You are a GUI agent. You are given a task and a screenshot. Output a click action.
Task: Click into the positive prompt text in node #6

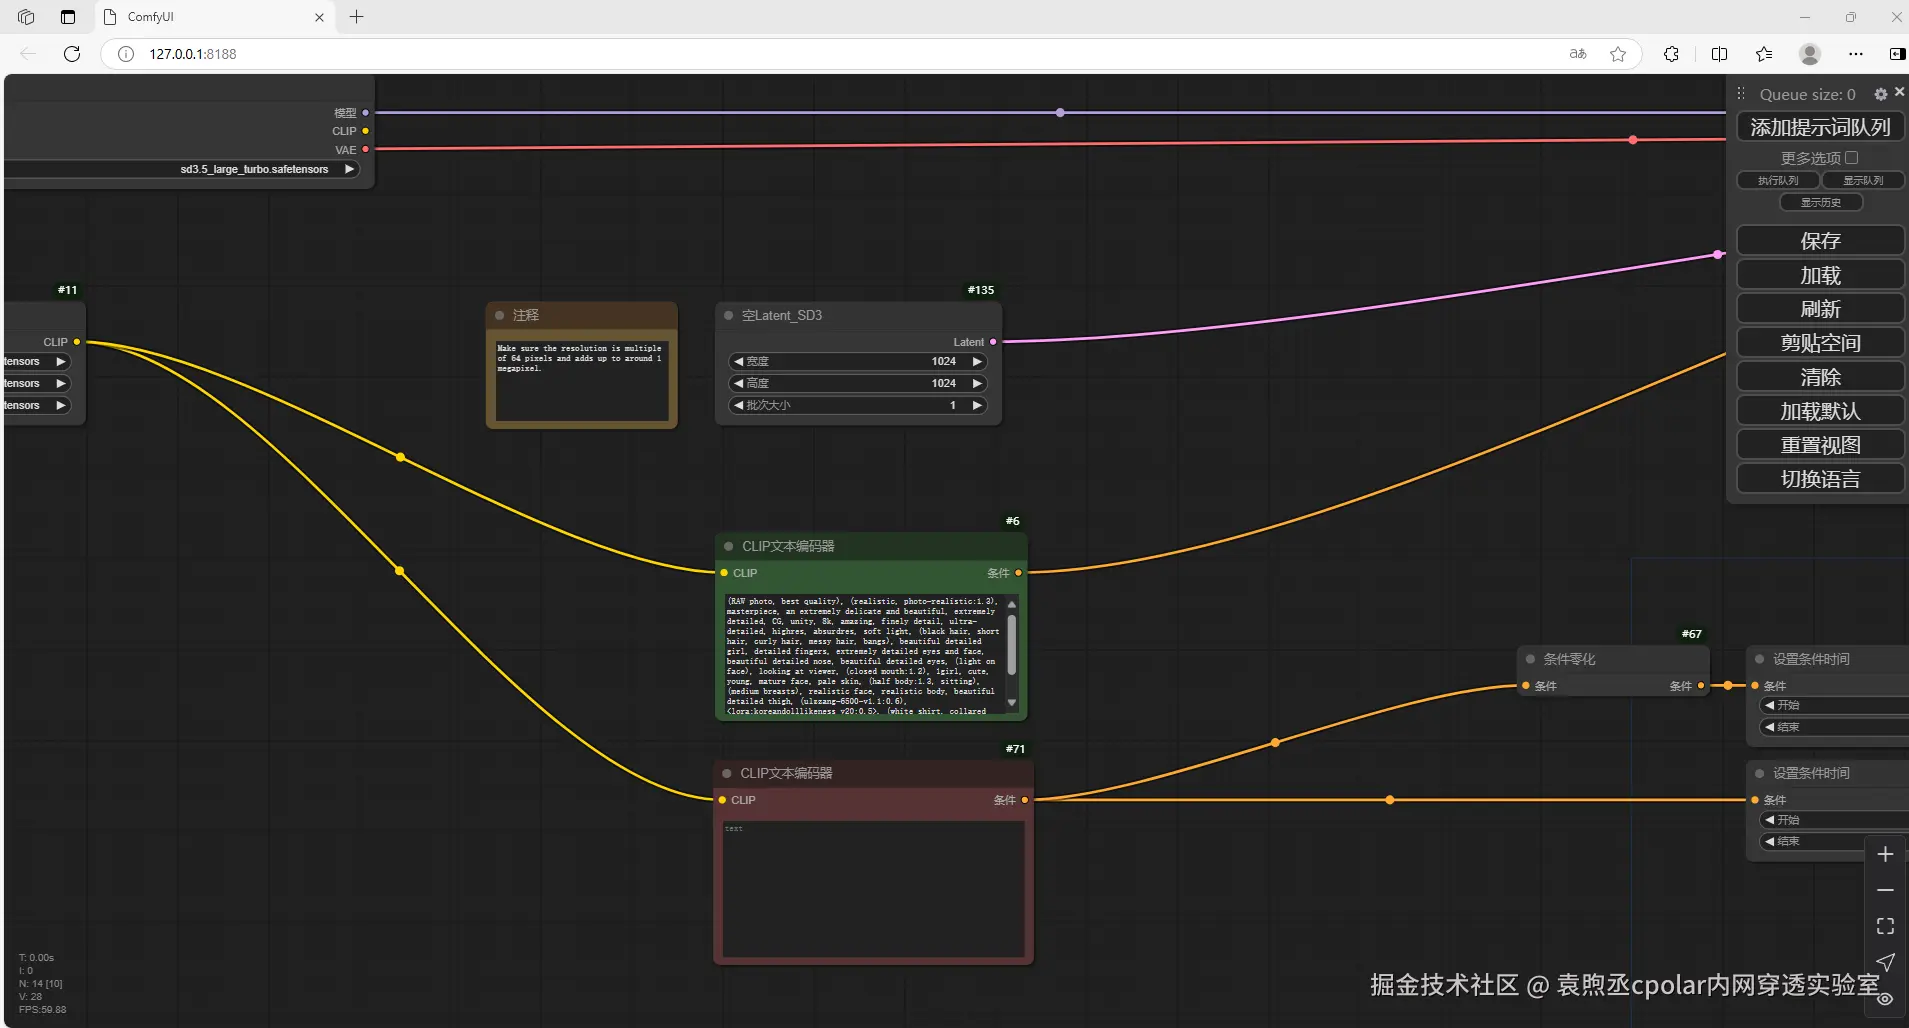coord(862,655)
